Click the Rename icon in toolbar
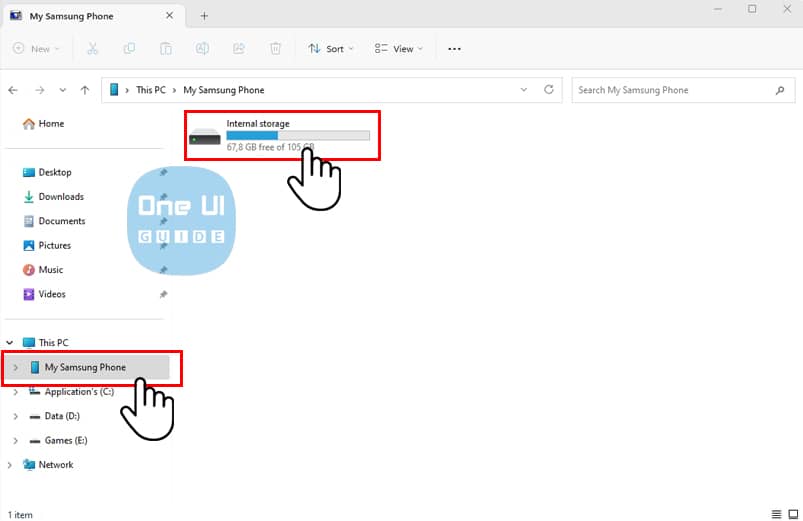 tap(202, 48)
